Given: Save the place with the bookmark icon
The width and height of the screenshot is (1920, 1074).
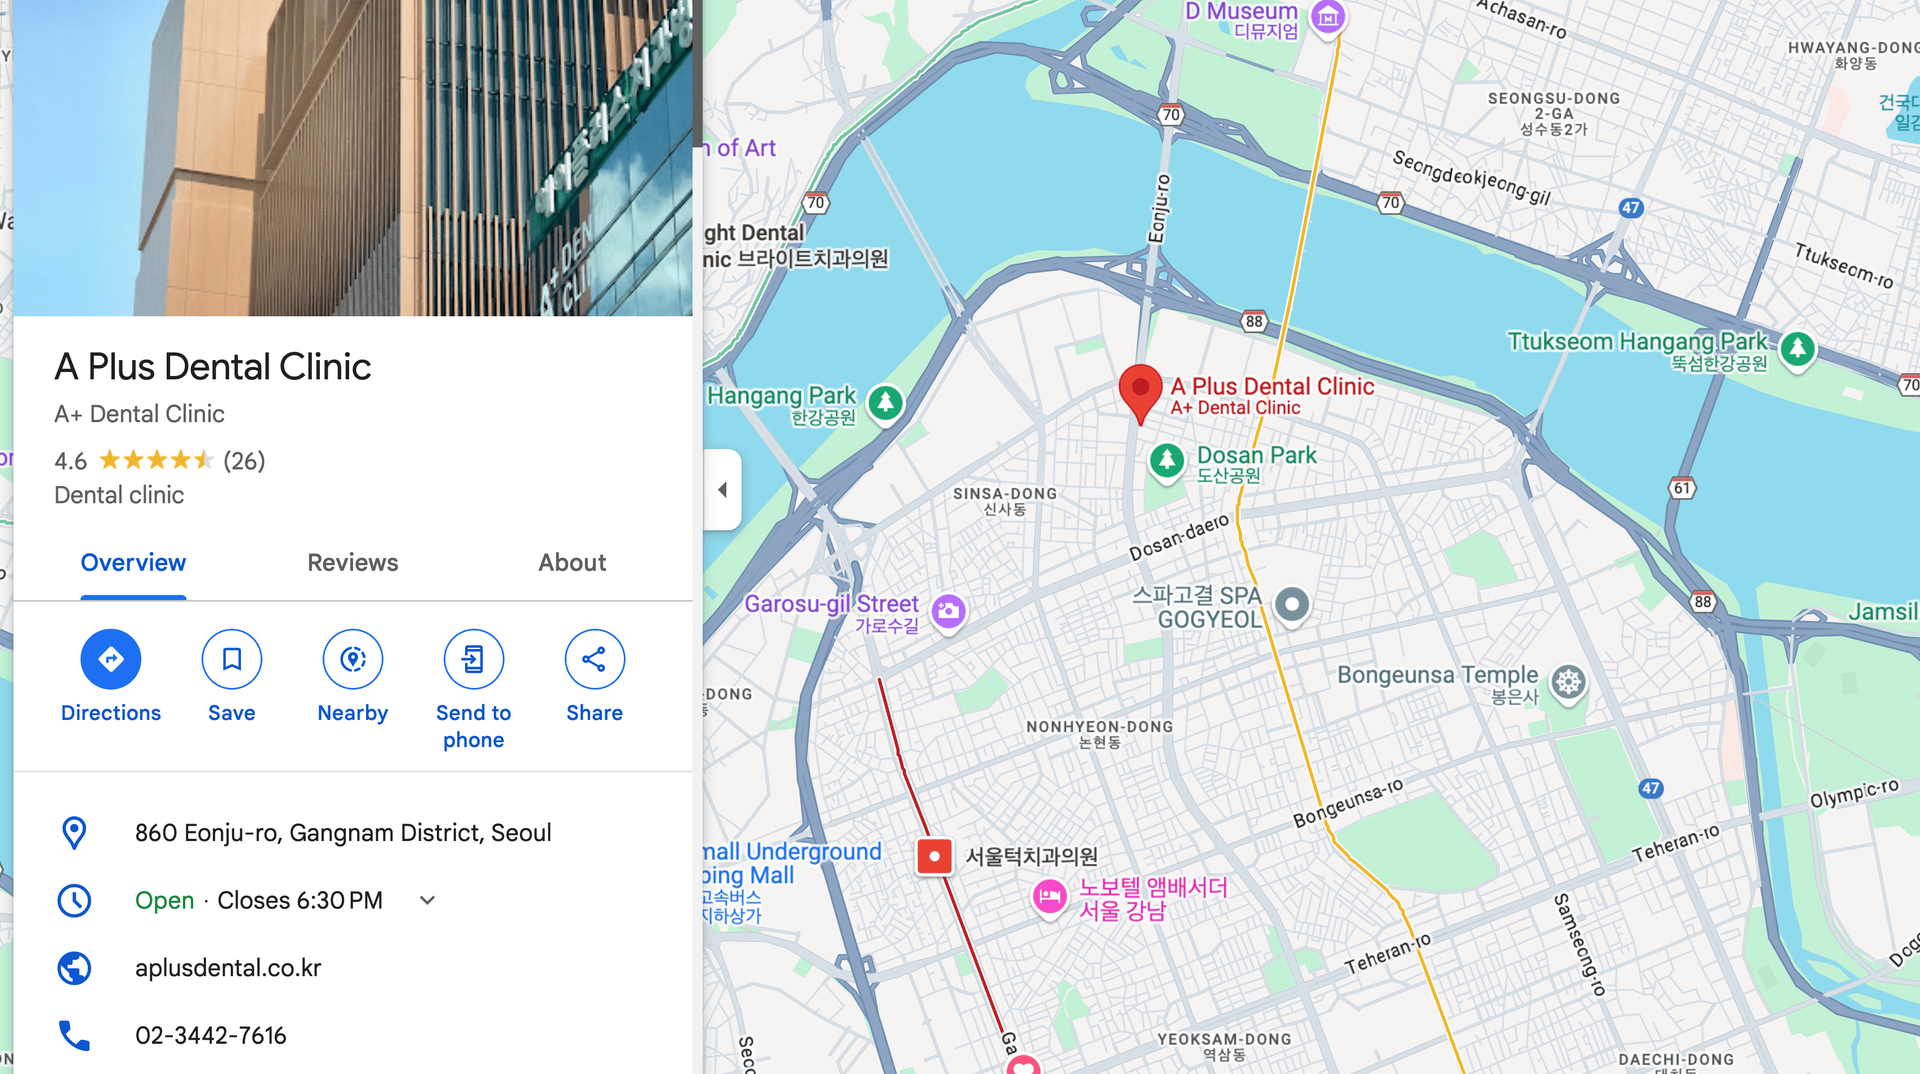Looking at the screenshot, I should click(x=232, y=659).
